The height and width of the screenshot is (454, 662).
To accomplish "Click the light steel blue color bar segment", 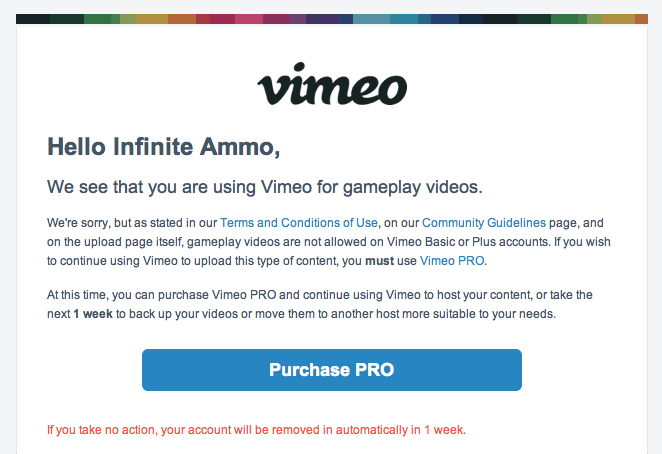I will pyautogui.click(x=372, y=19).
